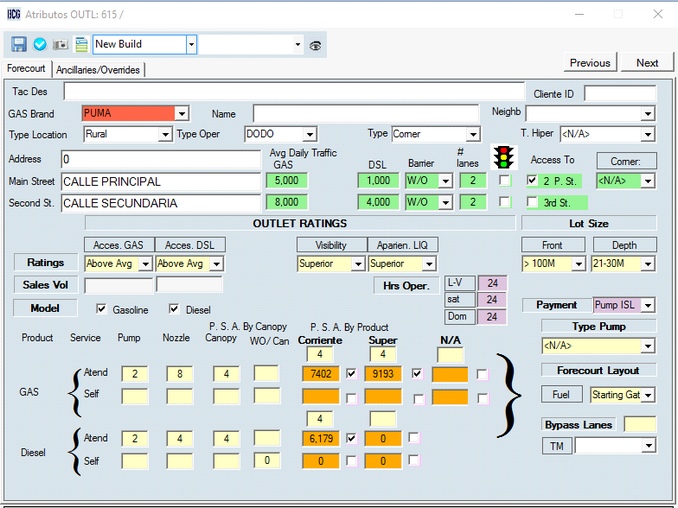Open the GAS Brand PUMA dropdown
The image size is (678, 508).
click(182, 114)
